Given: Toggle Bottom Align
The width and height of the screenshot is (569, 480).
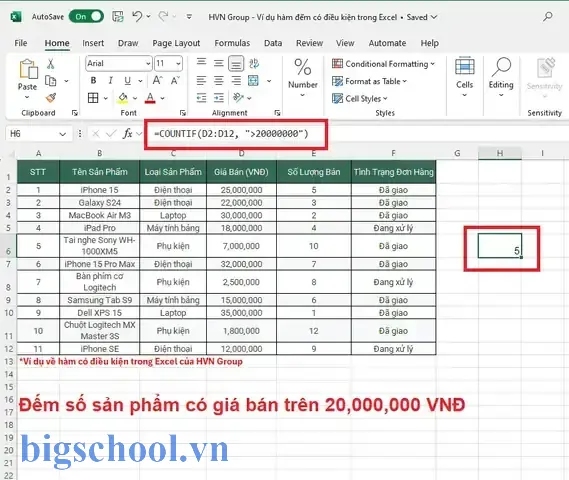Looking at the screenshot, I should pyautogui.click(x=236, y=63).
